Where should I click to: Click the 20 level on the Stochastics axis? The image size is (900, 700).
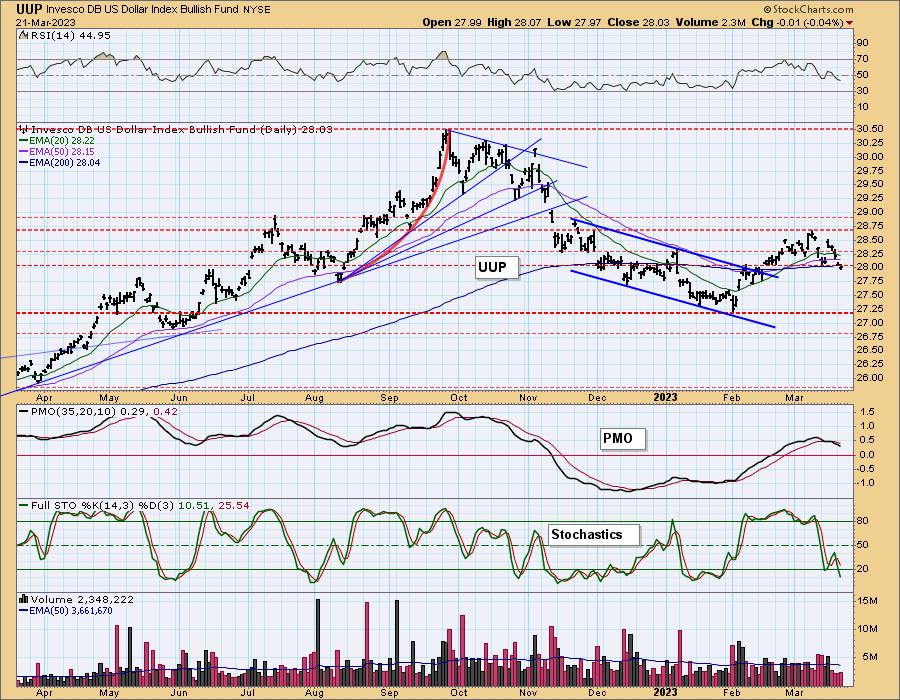click(862, 569)
